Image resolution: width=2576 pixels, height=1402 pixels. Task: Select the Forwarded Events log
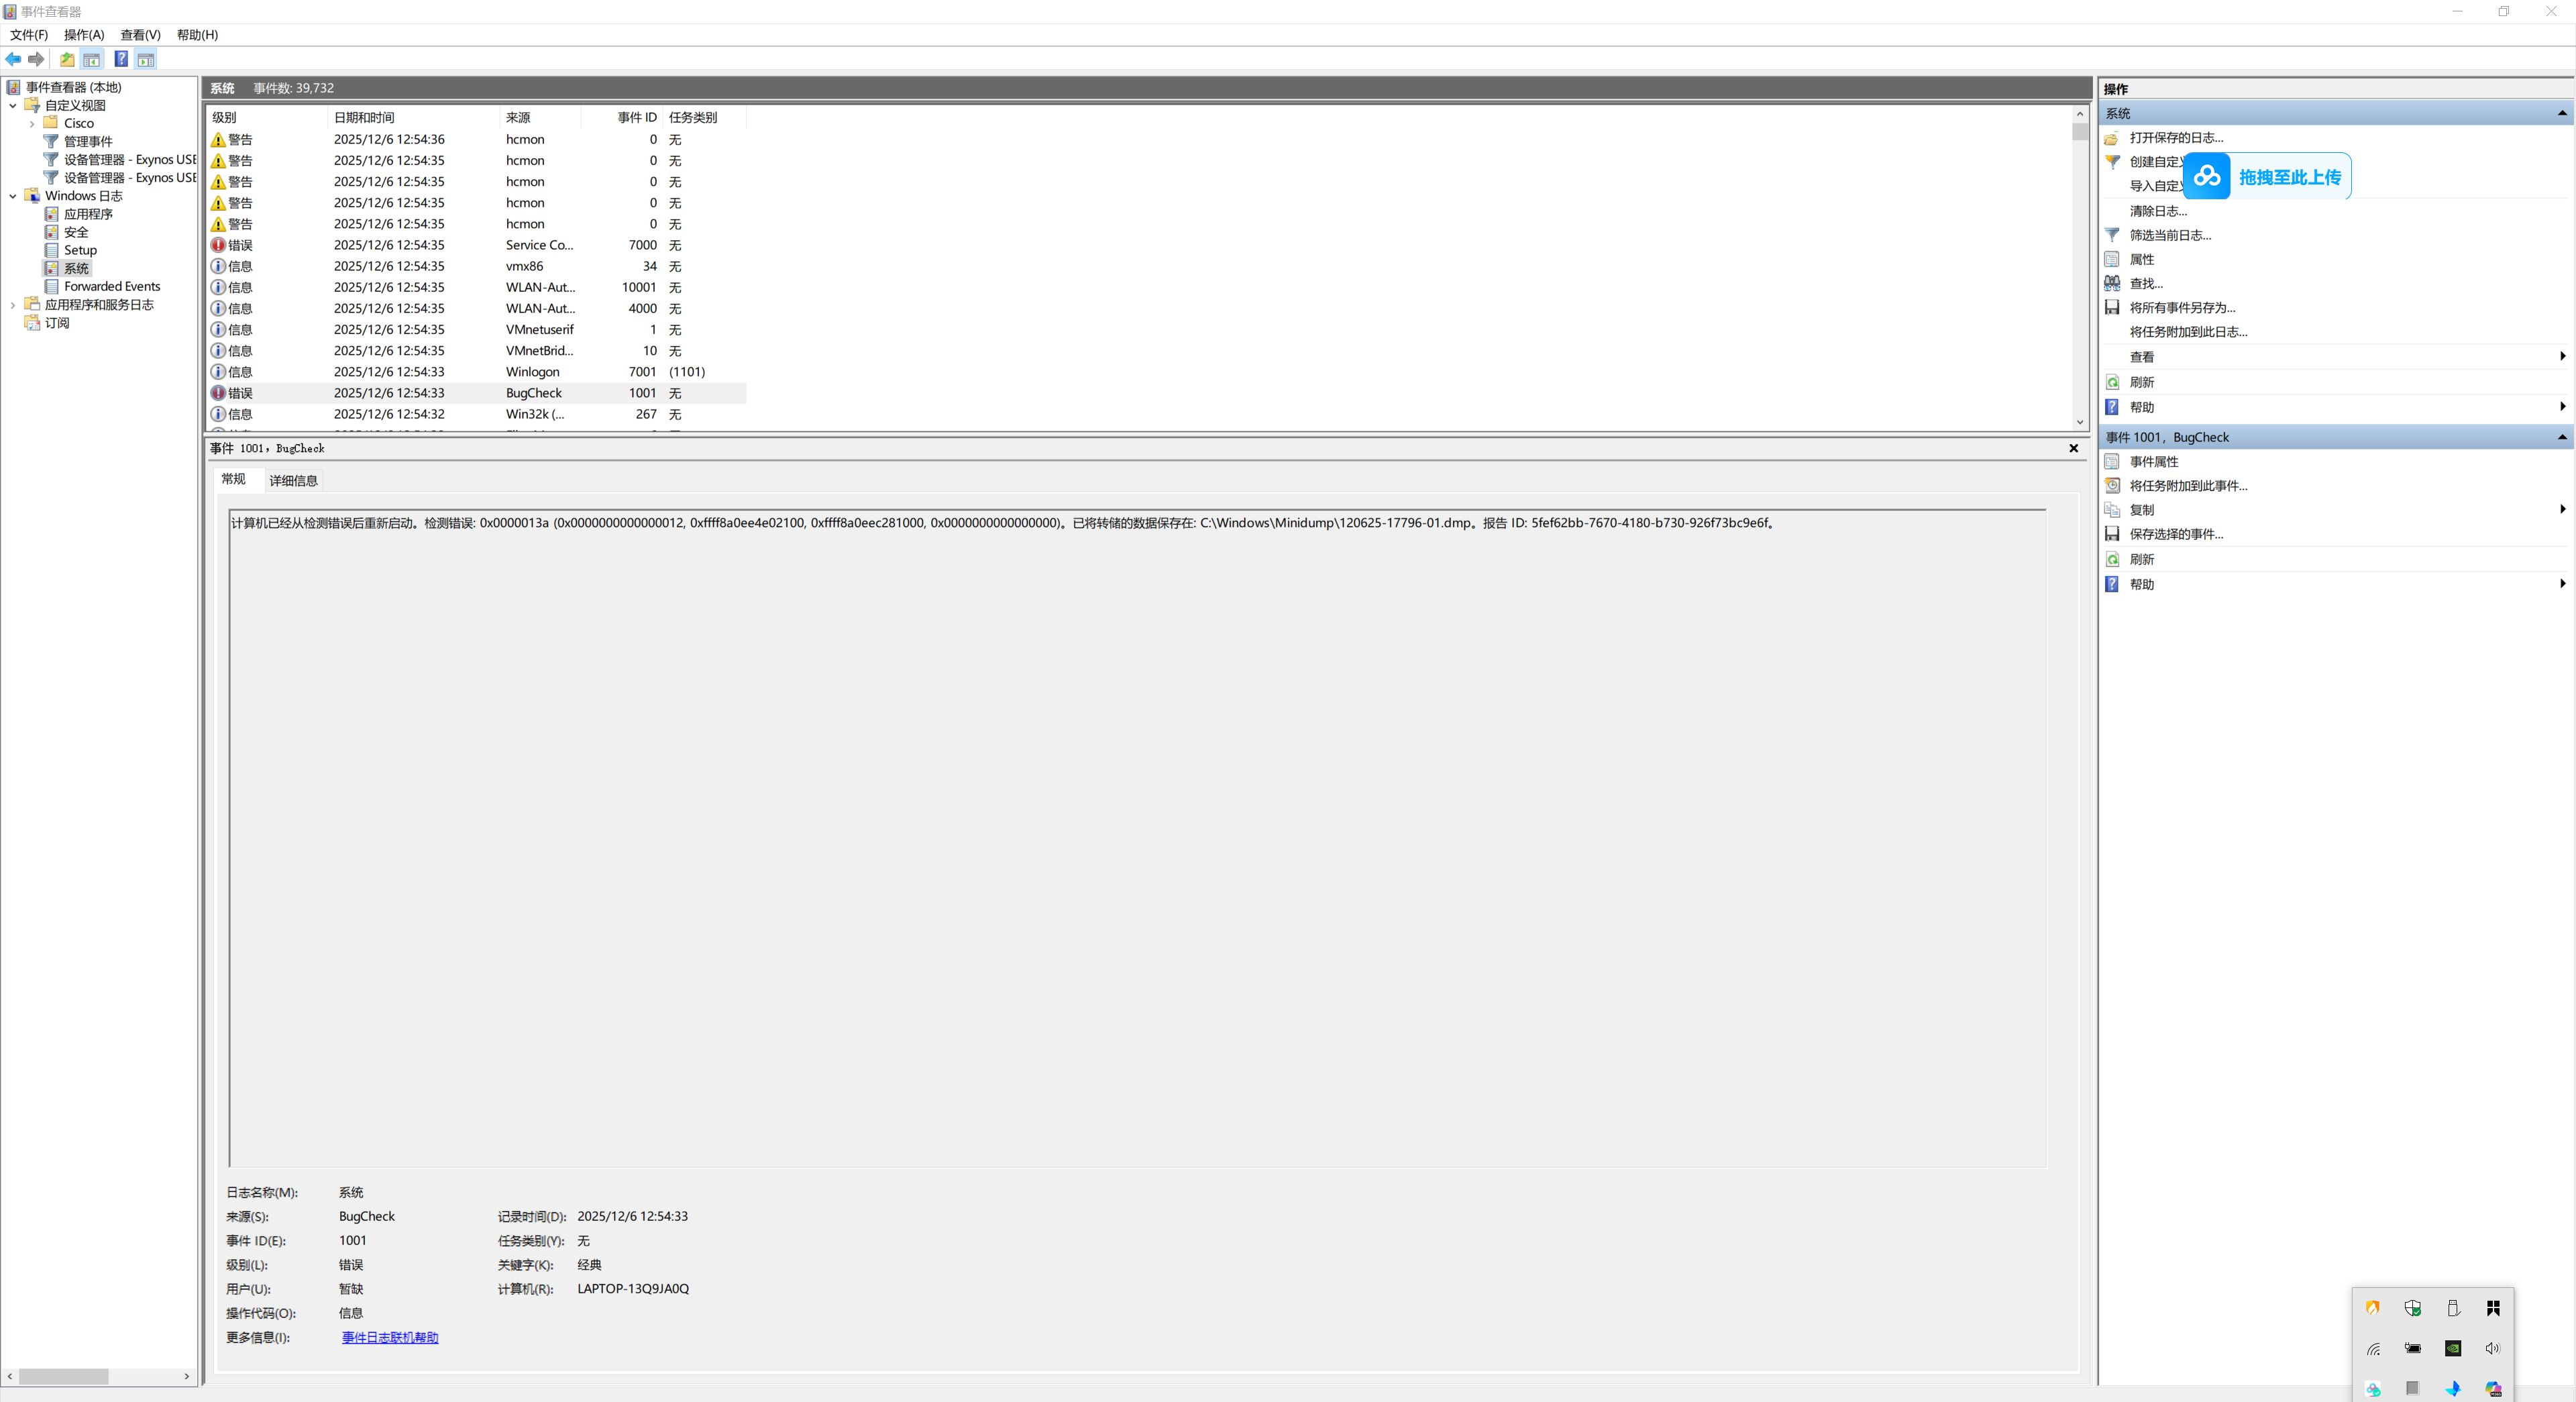pyautogui.click(x=112, y=287)
